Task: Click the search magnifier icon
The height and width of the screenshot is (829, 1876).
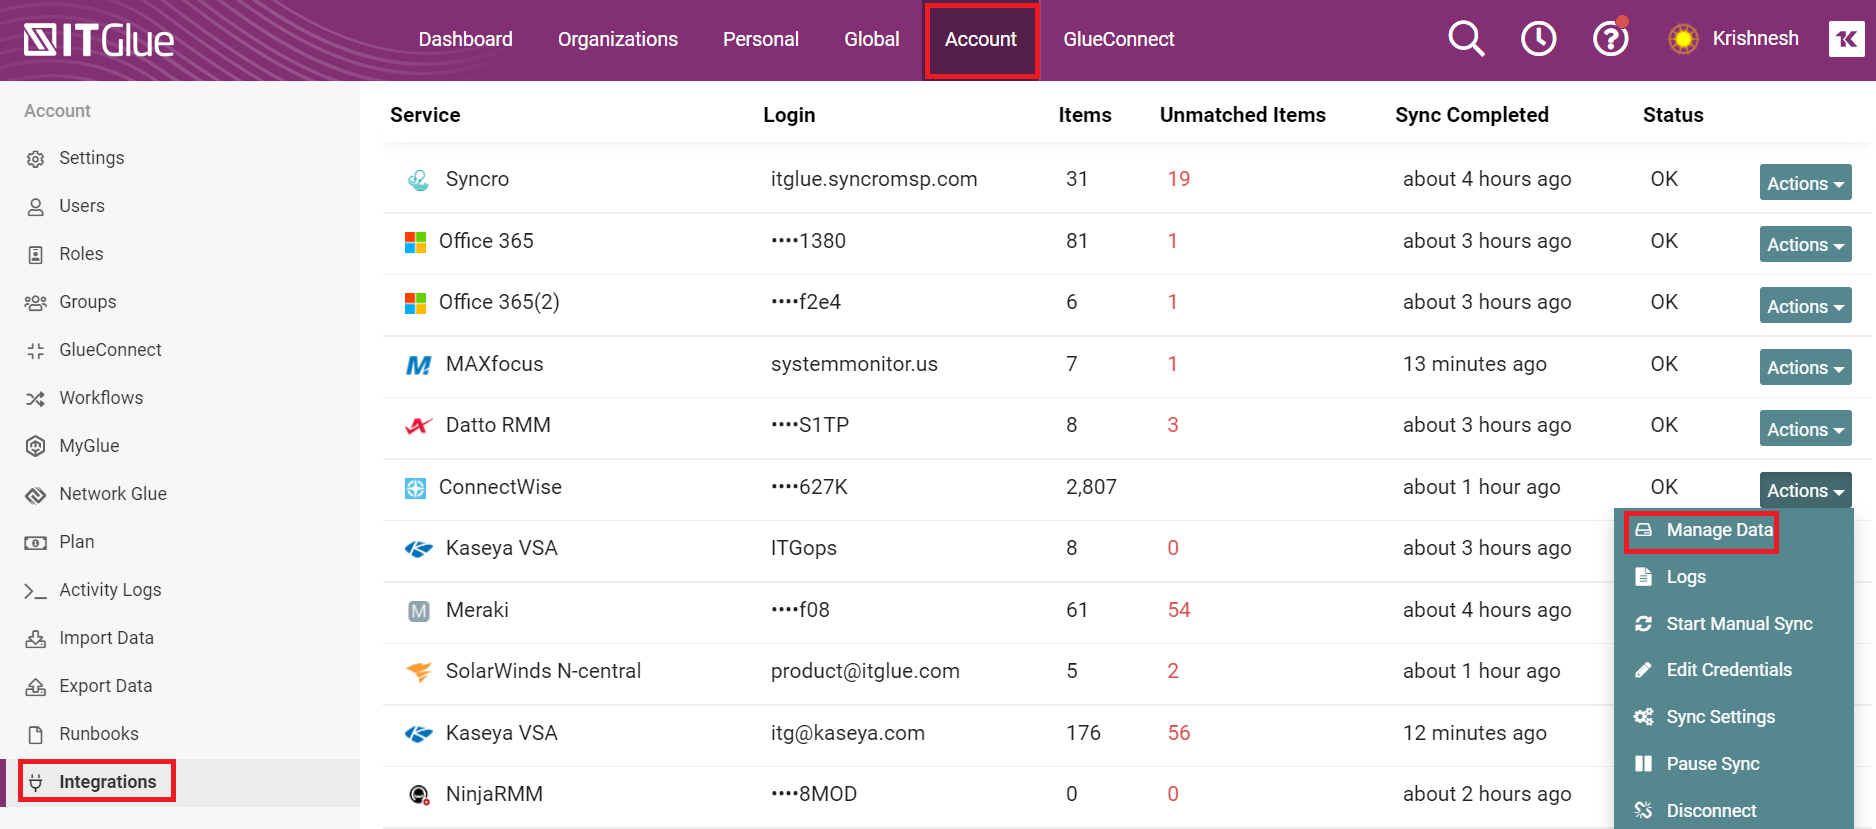Action: pyautogui.click(x=1466, y=39)
